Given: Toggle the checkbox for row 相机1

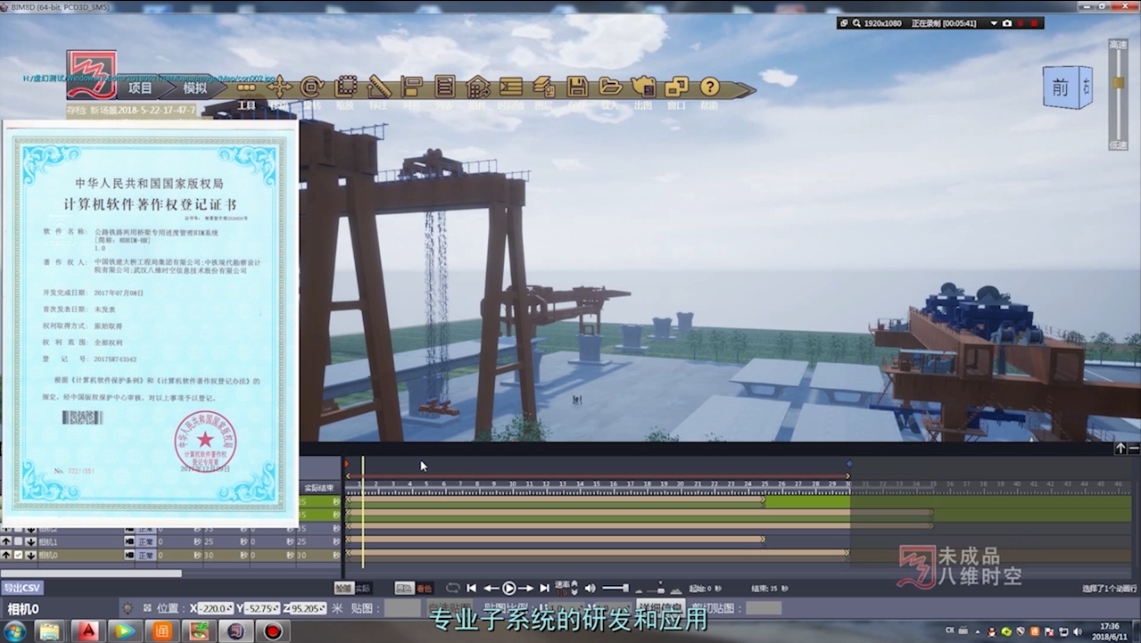Looking at the screenshot, I should [x=18, y=541].
